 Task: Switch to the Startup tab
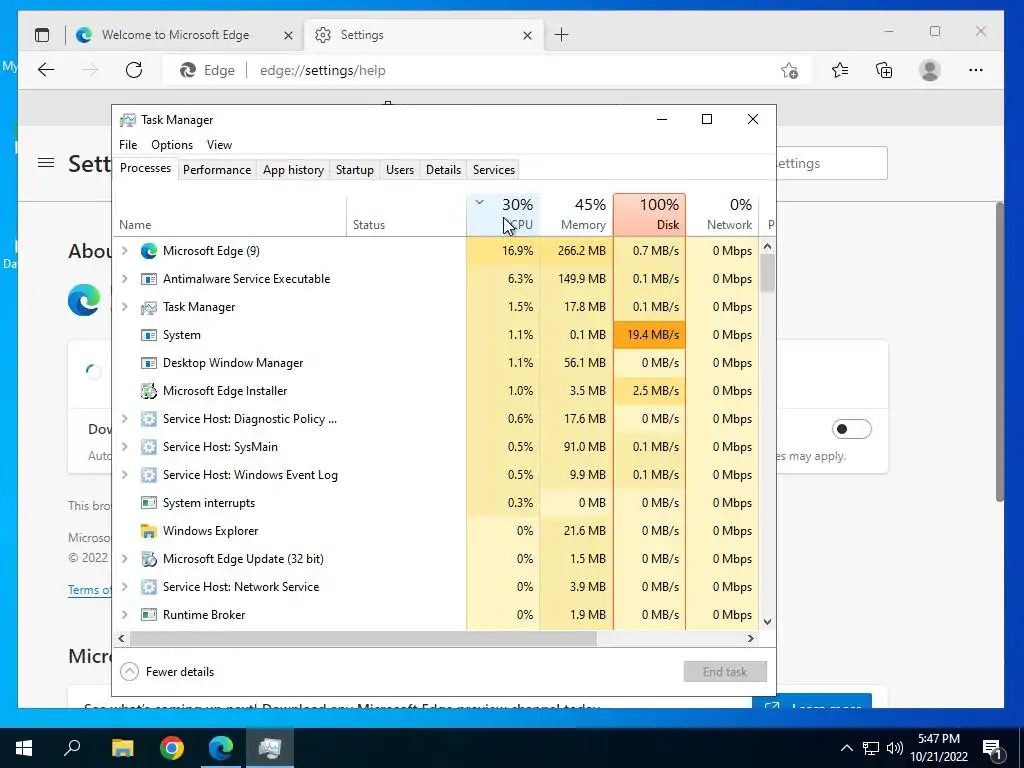coord(355,170)
